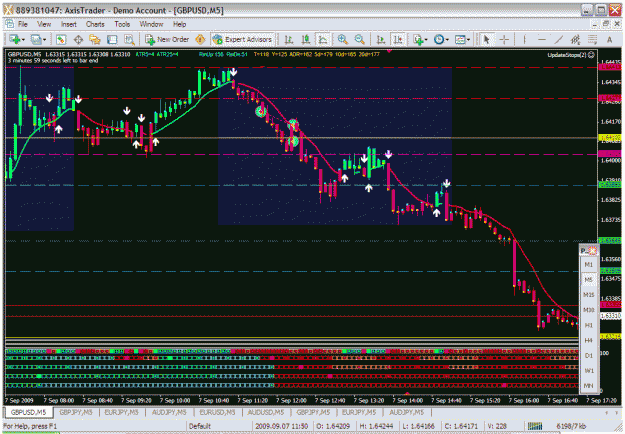The height and width of the screenshot is (434, 625).
Task: Switch to candlestick chart display
Action: [306, 39]
